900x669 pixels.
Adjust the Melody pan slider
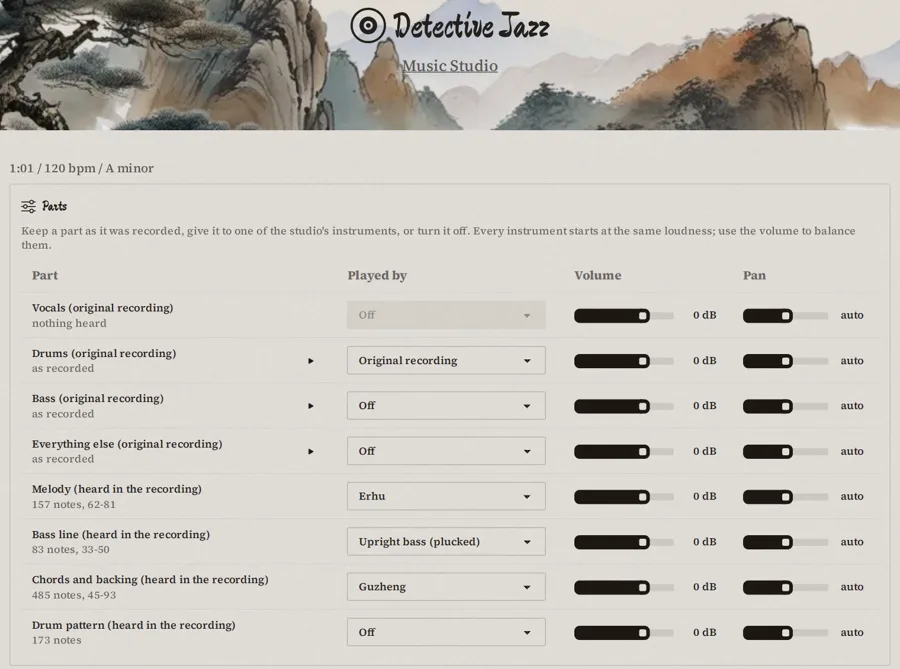point(785,497)
